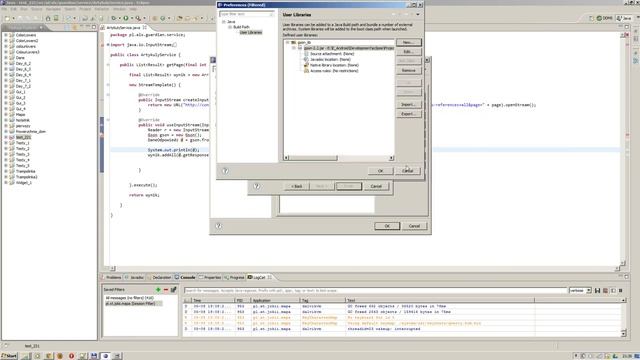Open help in the bottom properties dialog
This screenshot has height=360, width=640.
point(218,226)
